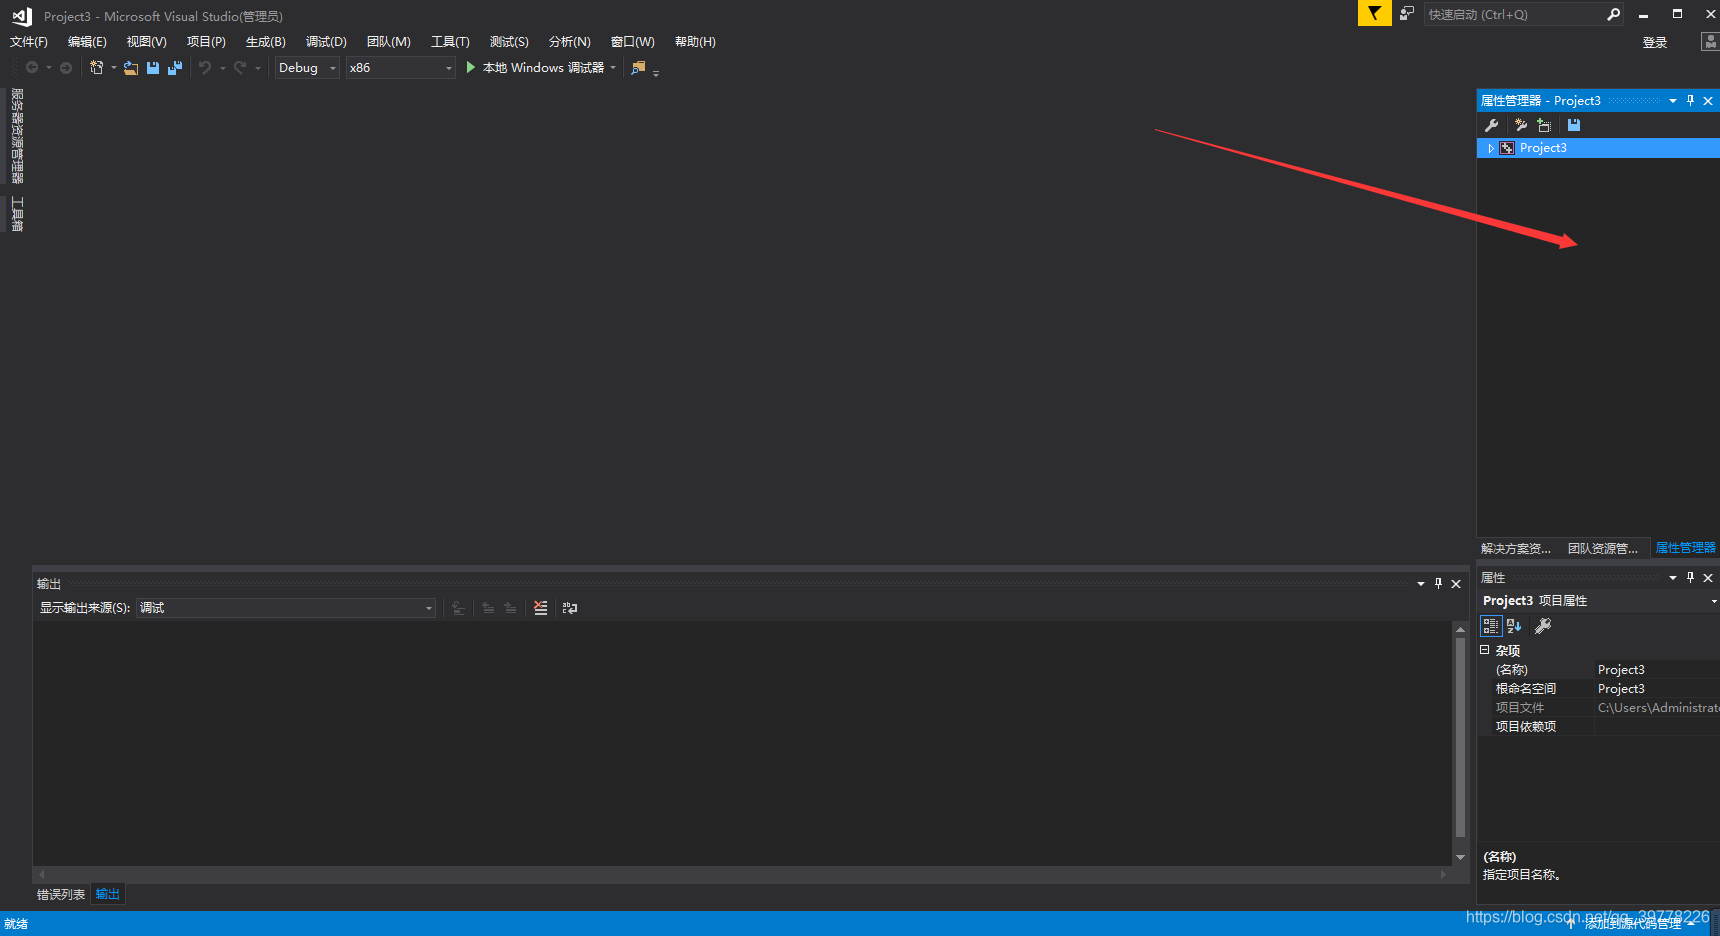Click the yellow notifications flag icon
The height and width of the screenshot is (936, 1720).
tap(1374, 13)
